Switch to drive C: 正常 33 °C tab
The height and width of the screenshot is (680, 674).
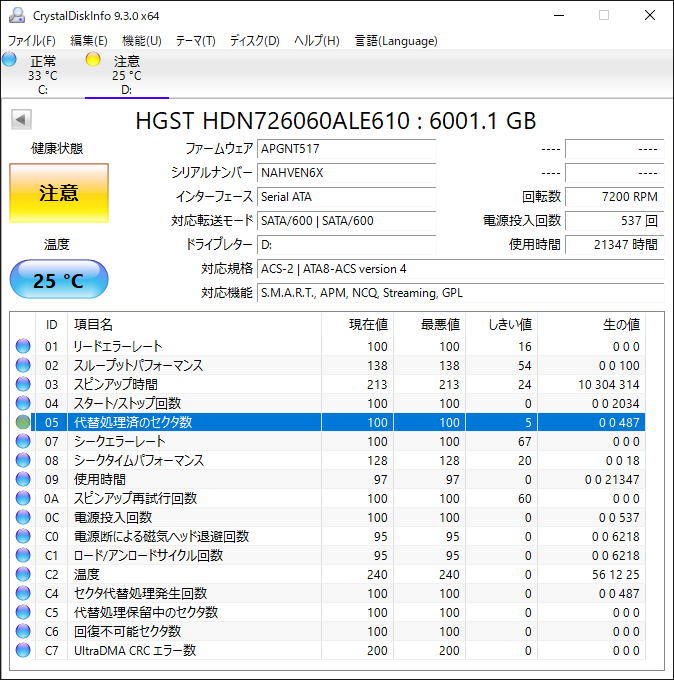coord(43,75)
